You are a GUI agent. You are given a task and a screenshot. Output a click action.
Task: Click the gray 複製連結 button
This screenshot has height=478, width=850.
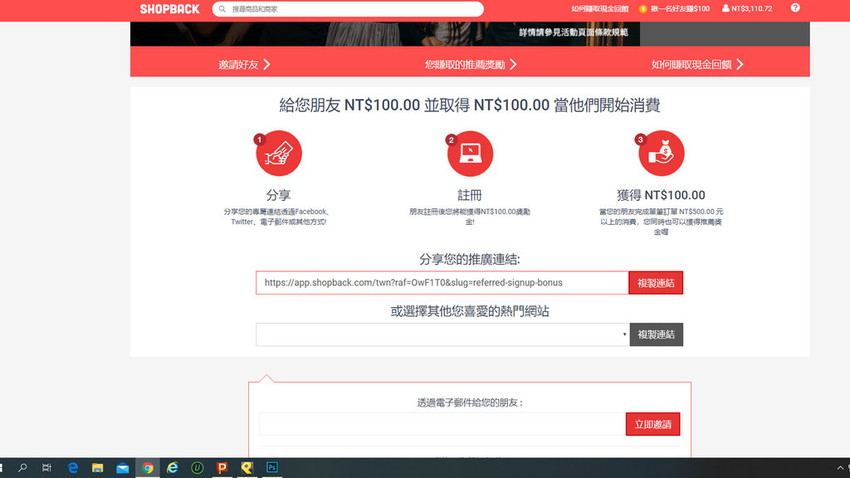[655, 334]
